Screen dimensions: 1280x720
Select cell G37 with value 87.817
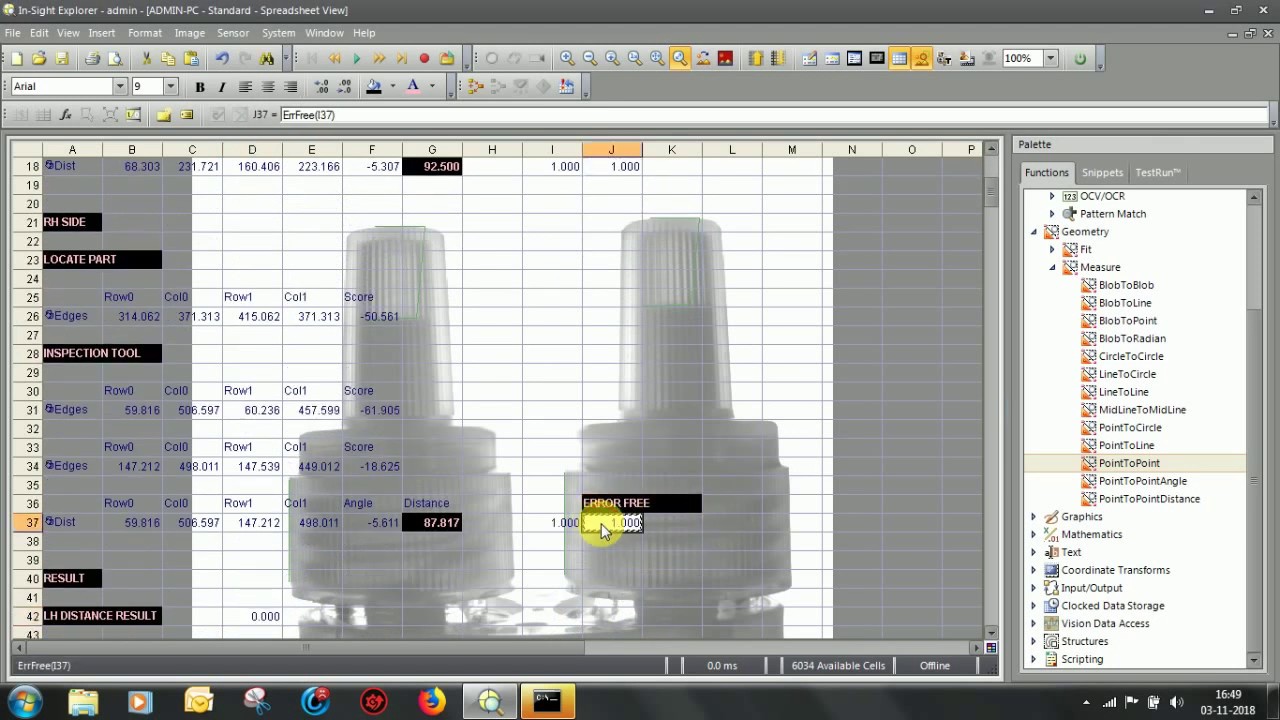click(432, 523)
